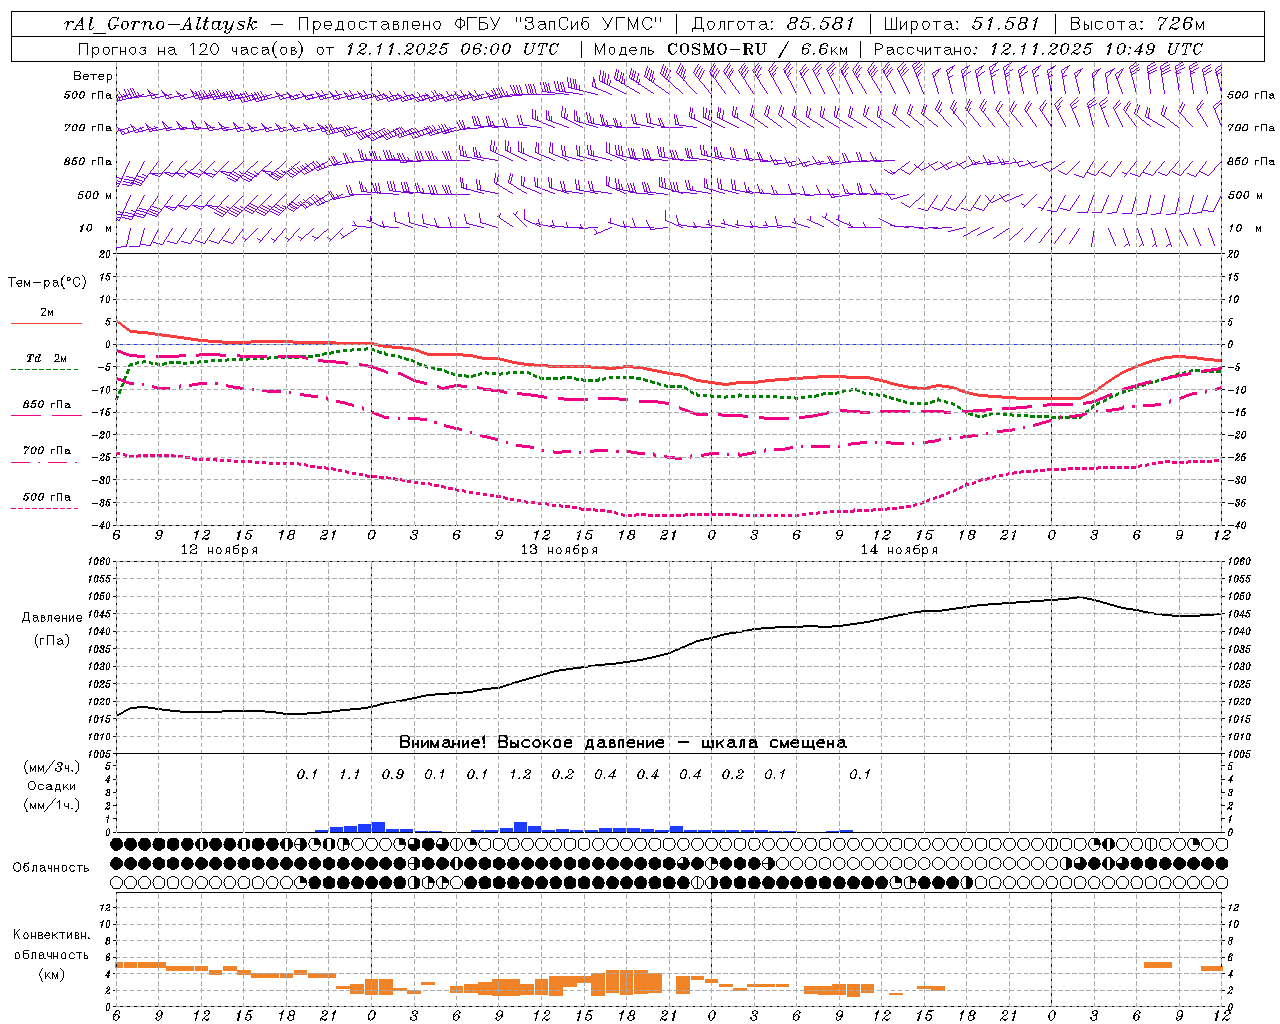Click the 850 гПа temperature legend entry
The image size is (1280, 1024).
[x=47, y=405]
